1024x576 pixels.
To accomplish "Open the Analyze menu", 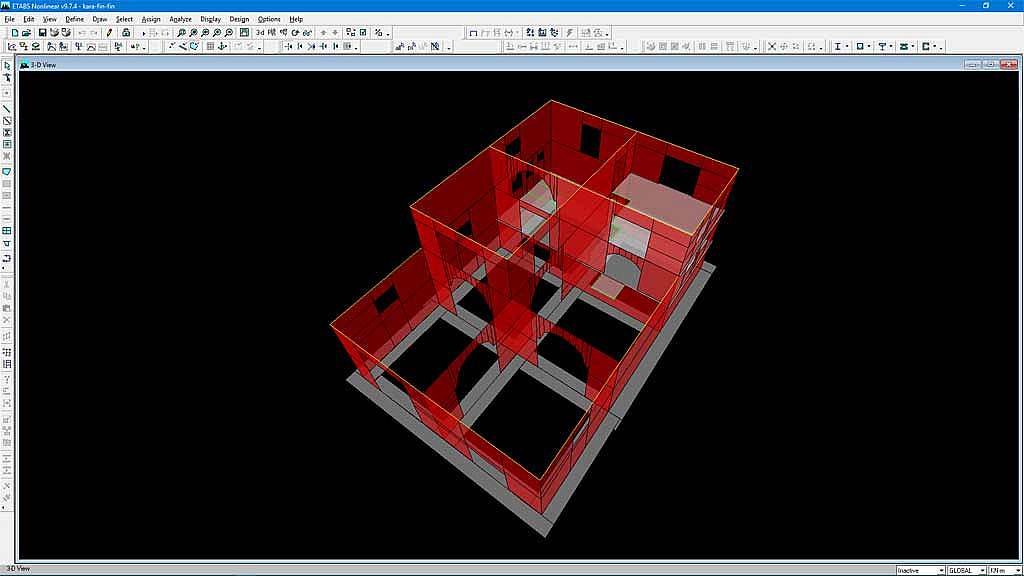I will (x=180, y=19).
